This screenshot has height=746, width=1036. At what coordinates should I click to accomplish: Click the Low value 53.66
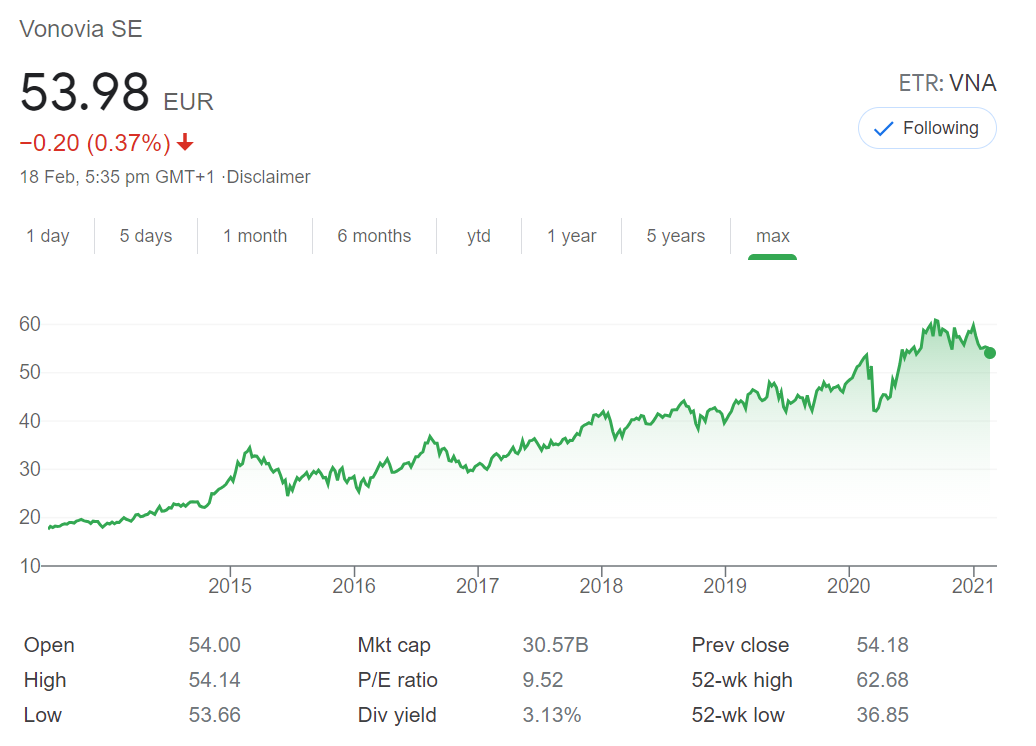tap(214, 715)
